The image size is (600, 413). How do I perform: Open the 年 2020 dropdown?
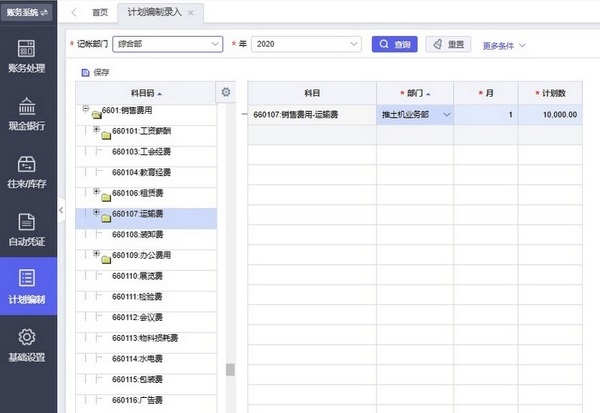[354, 44]
